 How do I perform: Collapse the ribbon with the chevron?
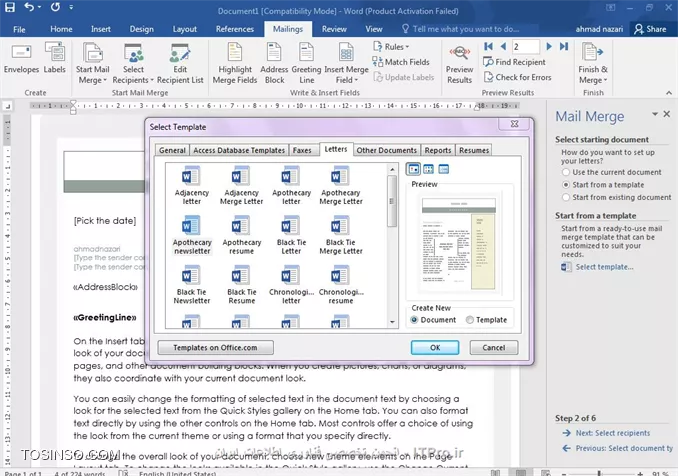coord(669,93)
